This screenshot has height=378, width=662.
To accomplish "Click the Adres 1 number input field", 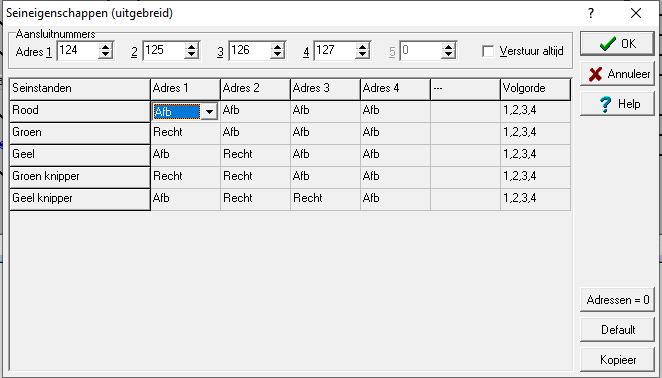I will (79, 51).
